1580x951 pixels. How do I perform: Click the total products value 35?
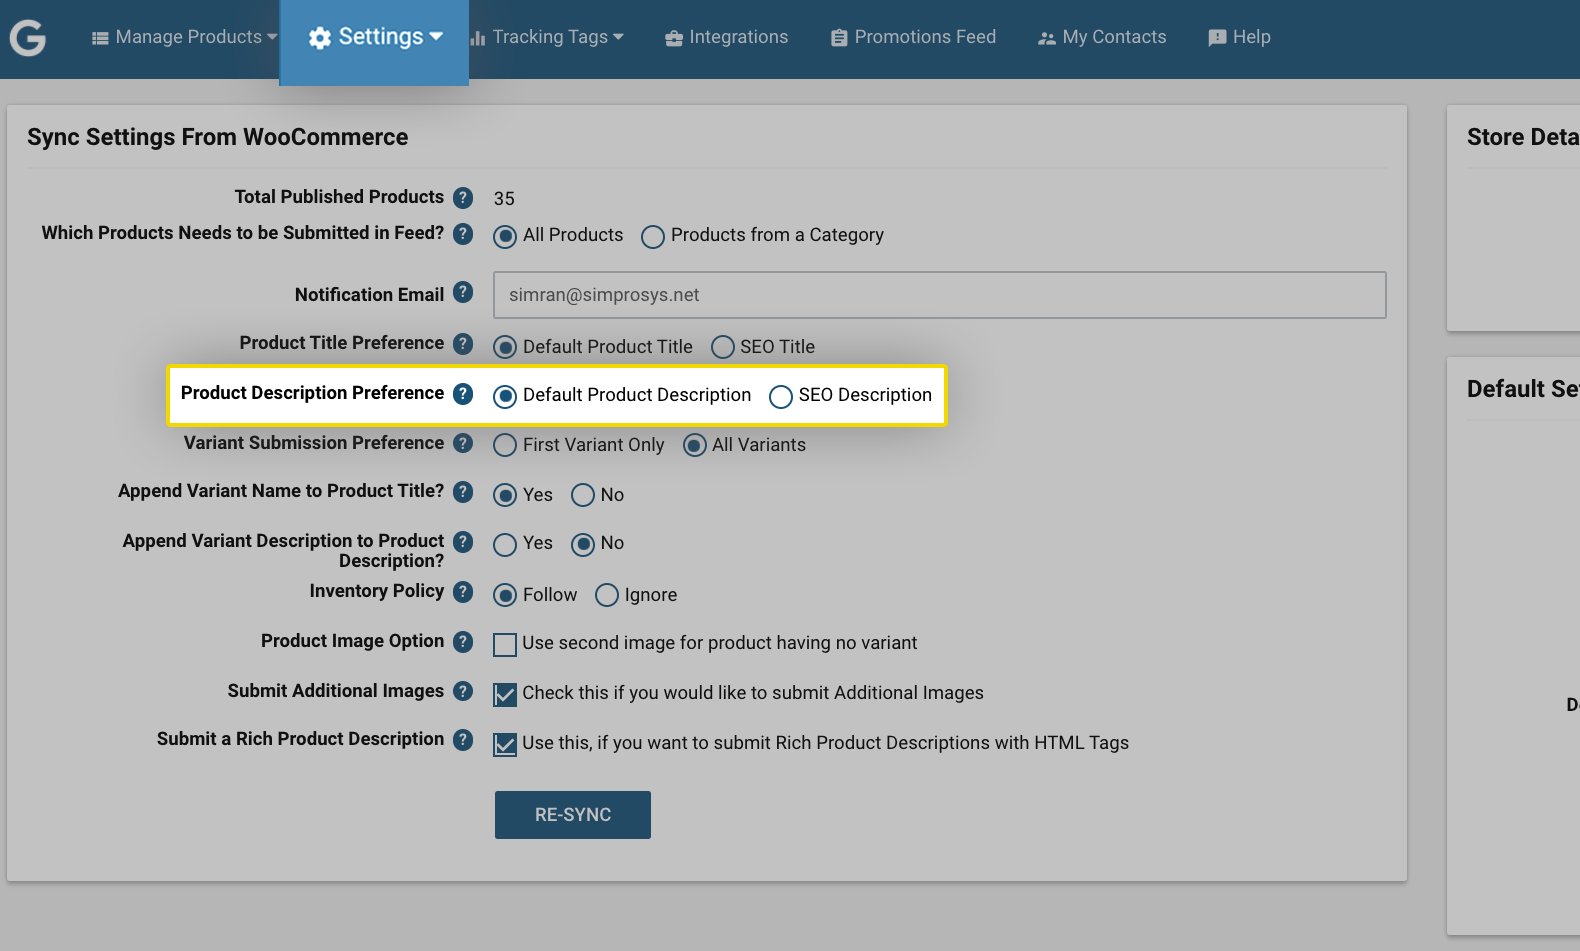pyautogui.click(x=504, y=199)
